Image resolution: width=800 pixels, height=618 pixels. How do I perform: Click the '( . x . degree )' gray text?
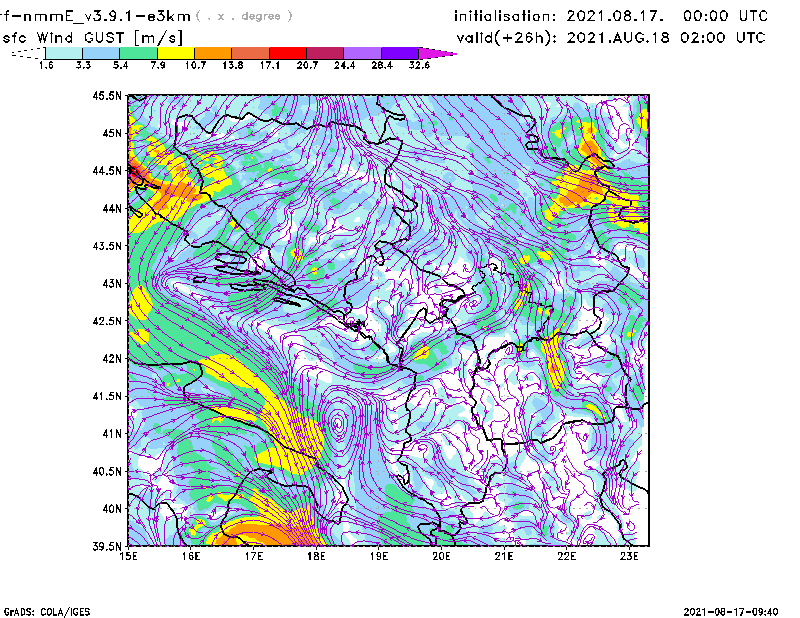(244, 16)
